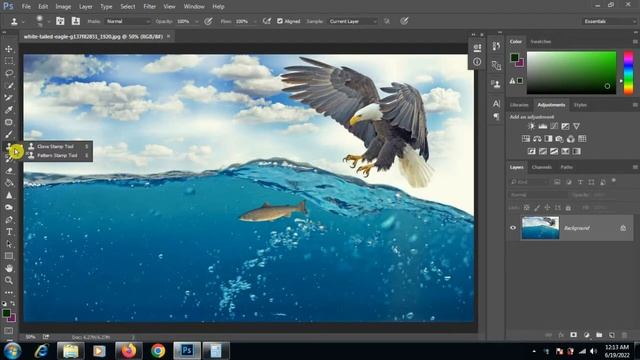Screen dimensions: 640x360
Task: Launch Firefox from the taskbar
Action: tap(129, 351)
